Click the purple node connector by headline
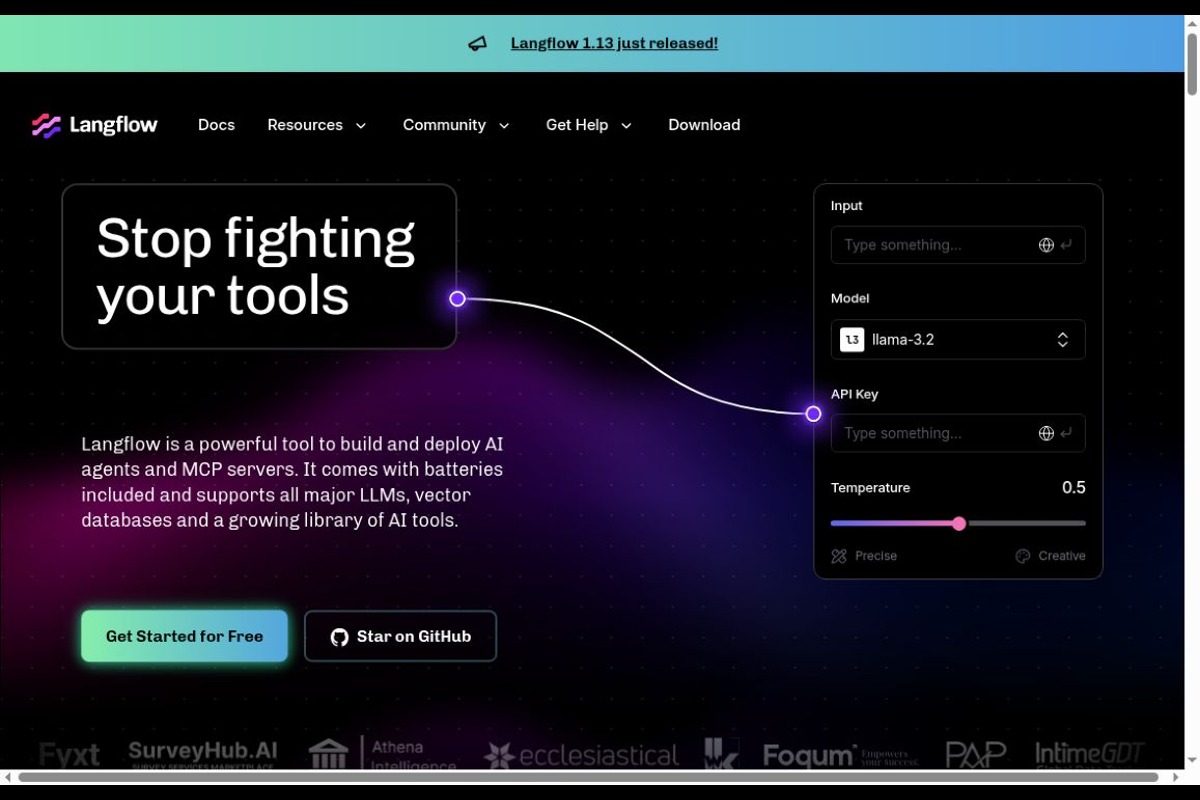 (x=457, y=299)
